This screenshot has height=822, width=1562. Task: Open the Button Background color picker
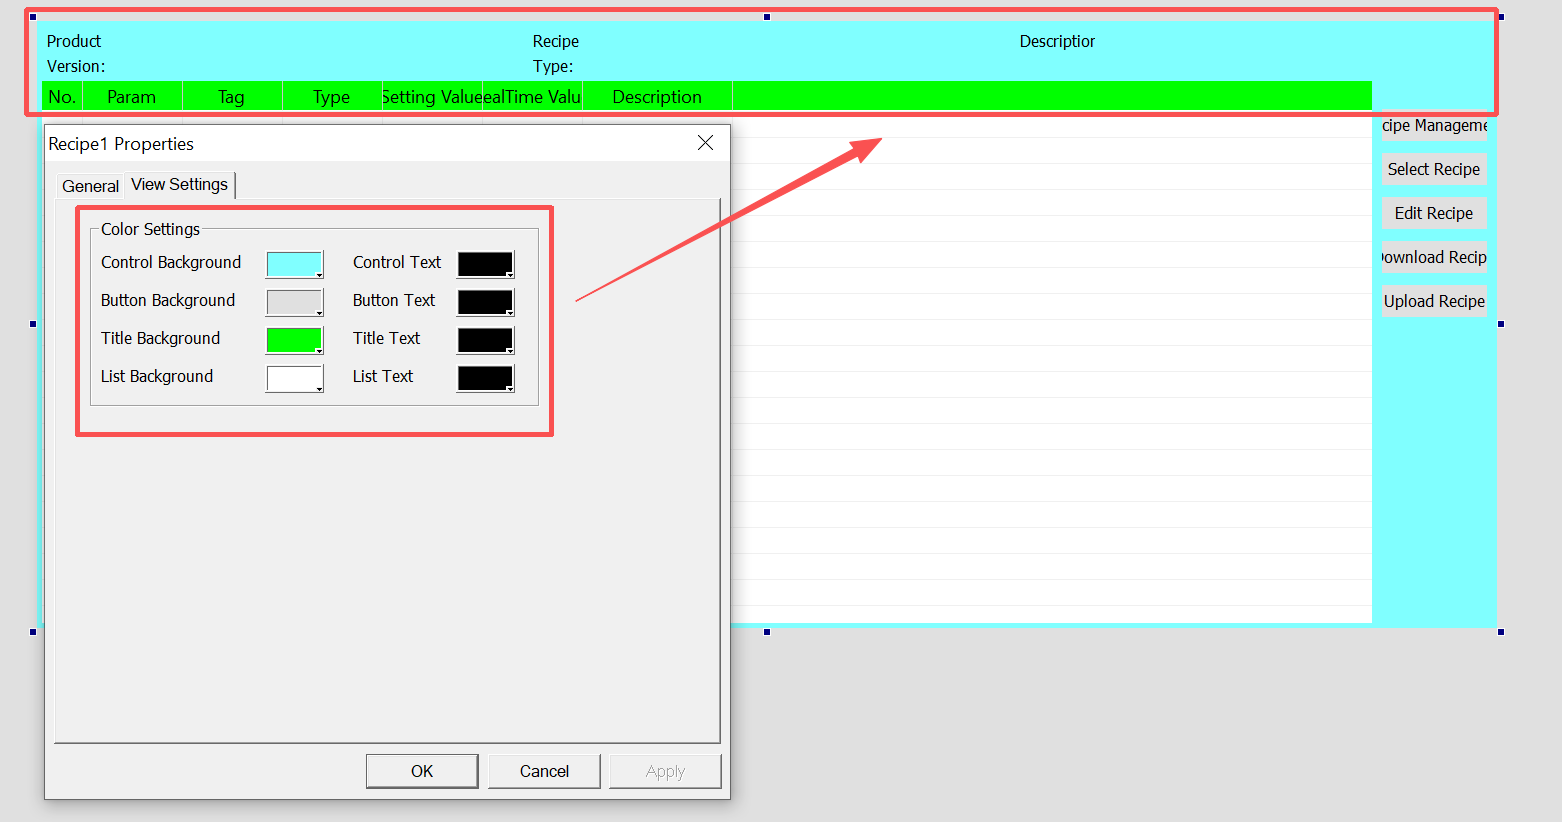(294, 302)
